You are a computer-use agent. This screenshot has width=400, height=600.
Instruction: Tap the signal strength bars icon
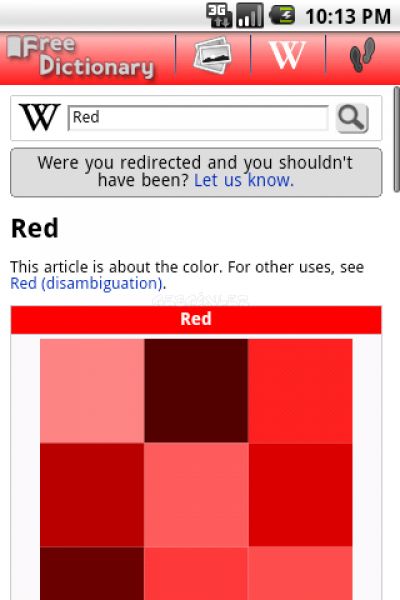pyautogui.click(x=250, y=16)
